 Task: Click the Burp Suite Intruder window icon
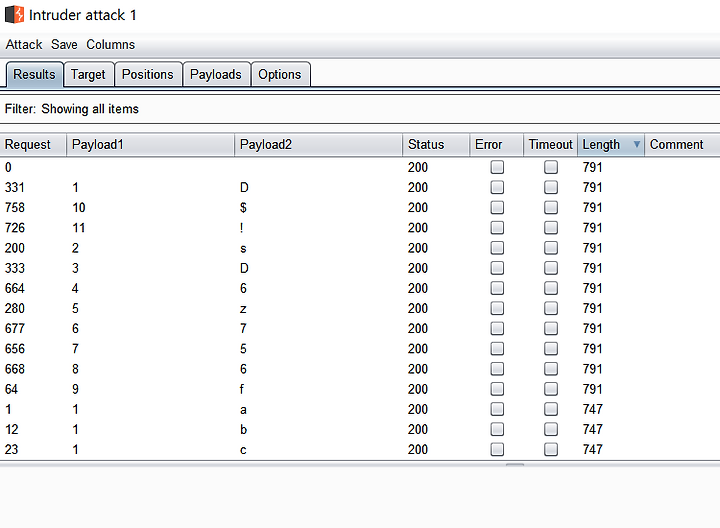pos(14,14)
